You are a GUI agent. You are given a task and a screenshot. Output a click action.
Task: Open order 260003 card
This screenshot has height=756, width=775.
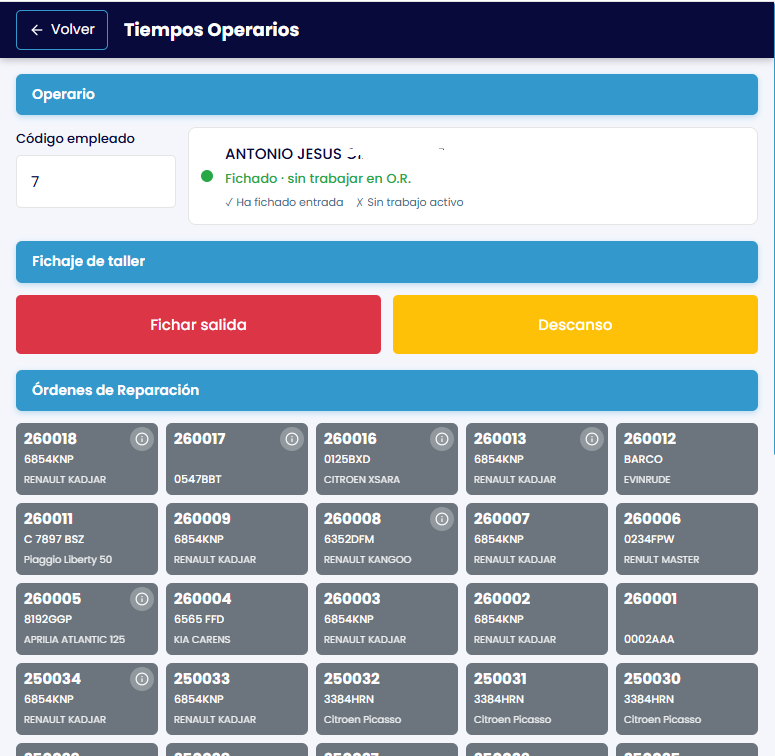(x=387, y=619)
